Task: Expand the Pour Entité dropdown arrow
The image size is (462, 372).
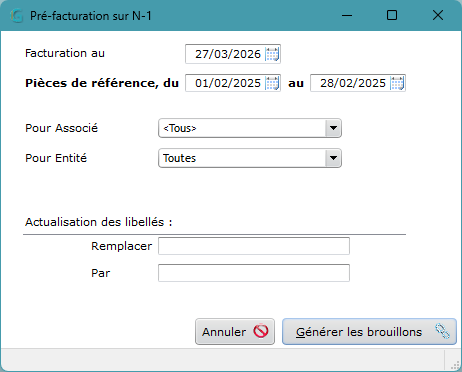Action: click(x=333, y=158)
